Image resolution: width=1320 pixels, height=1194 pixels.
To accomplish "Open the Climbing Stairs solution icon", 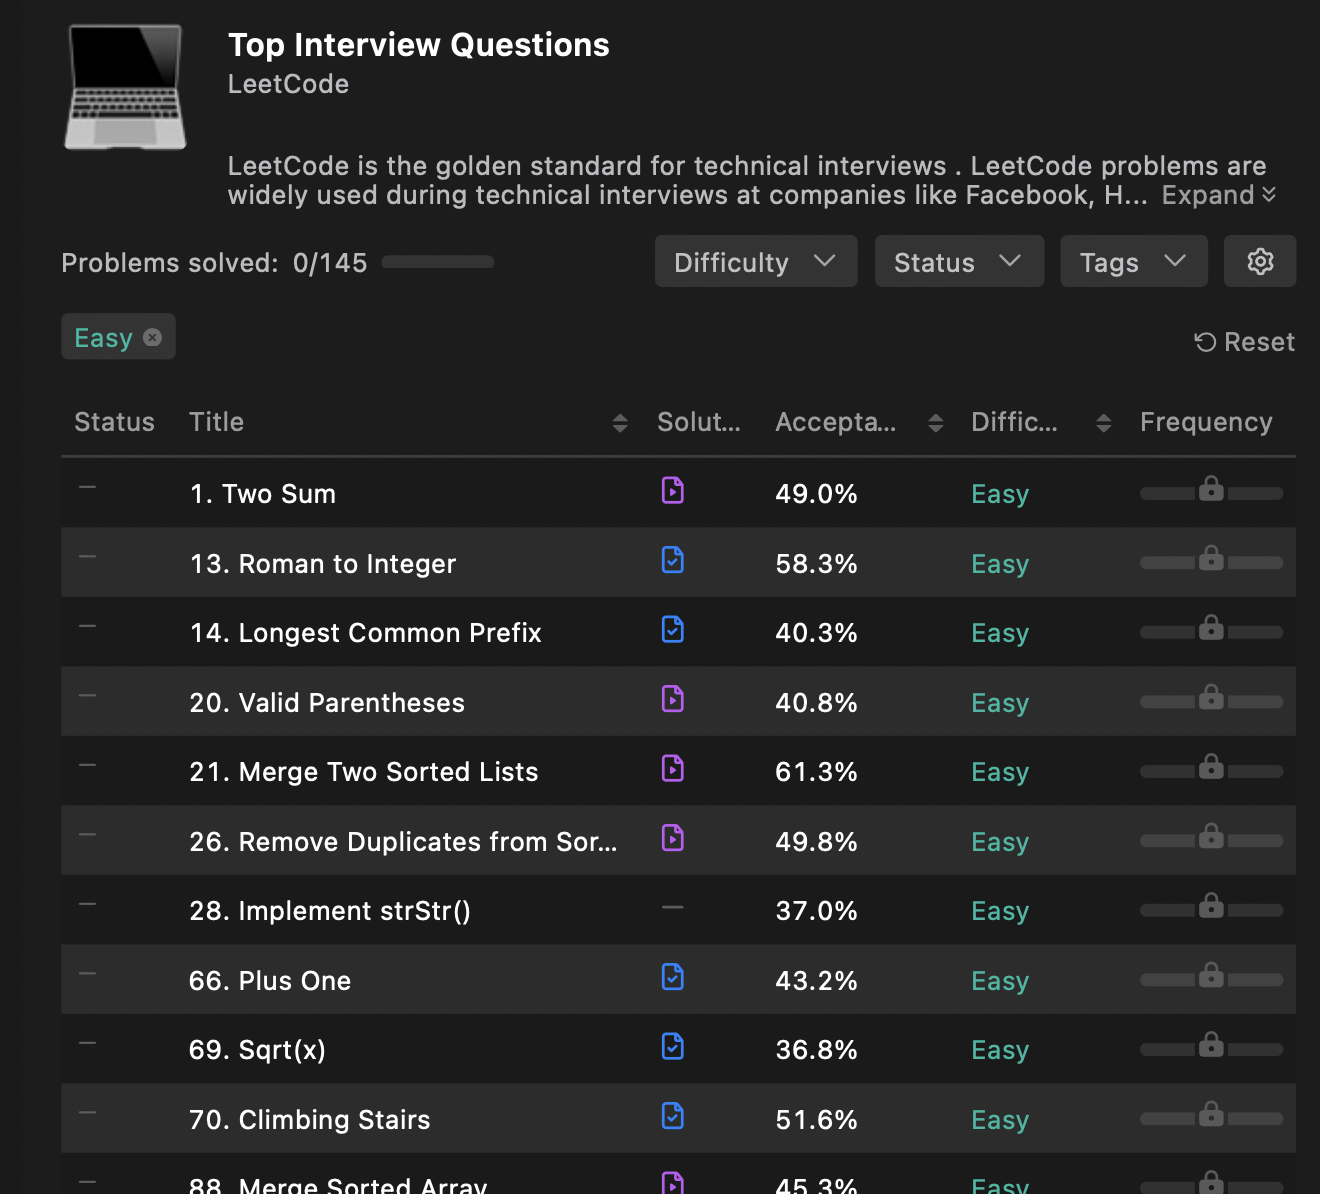I will coord(672,1116).
